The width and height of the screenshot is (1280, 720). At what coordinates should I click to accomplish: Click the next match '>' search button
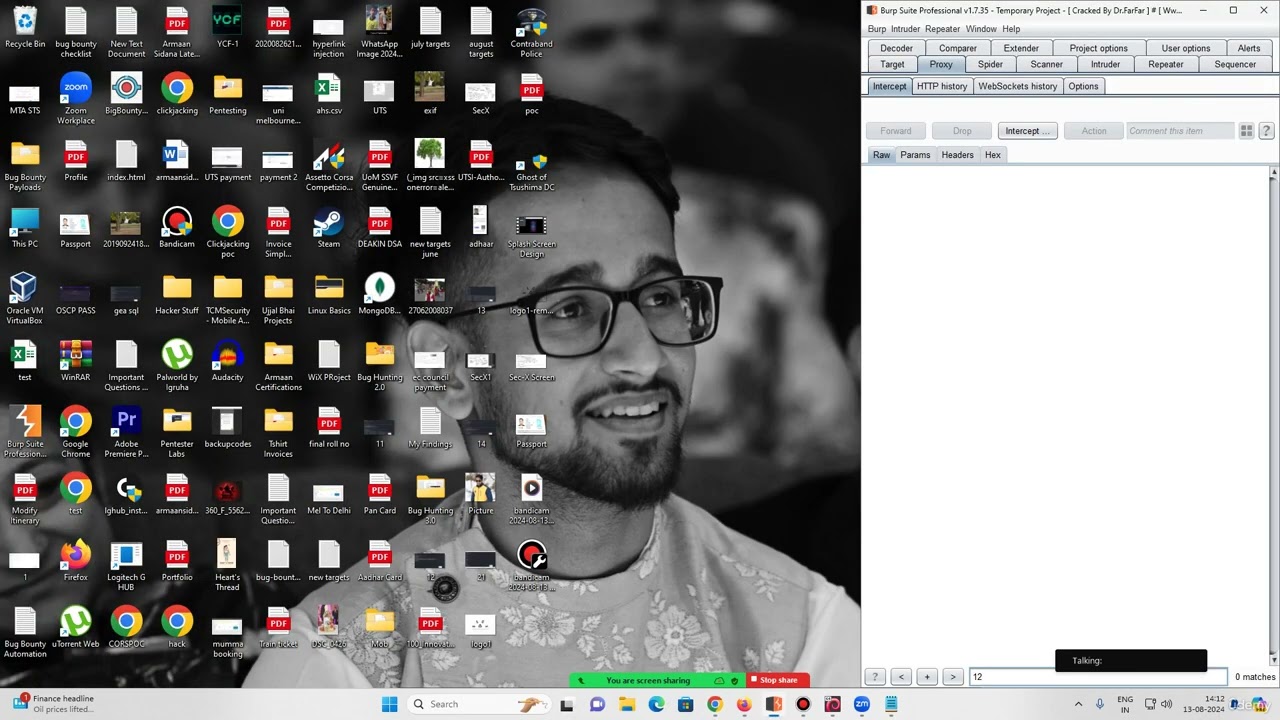(x=952, y=677)
